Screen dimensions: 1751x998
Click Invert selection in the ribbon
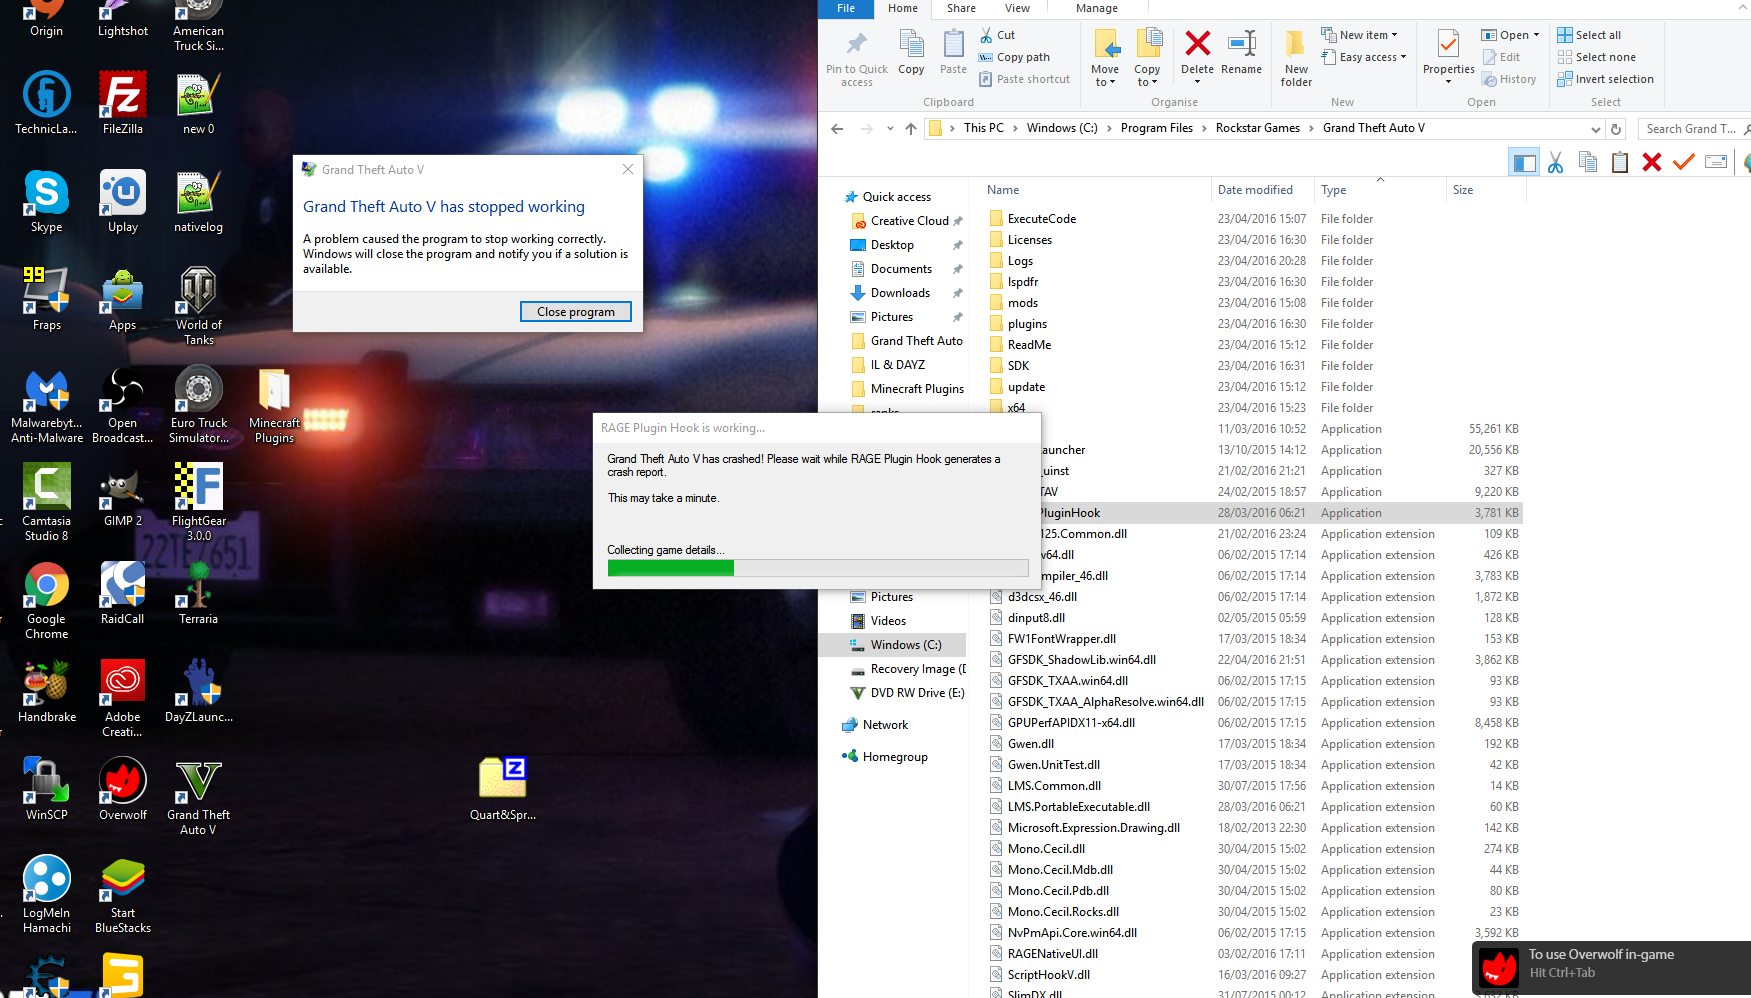(x=1606, y=79)
